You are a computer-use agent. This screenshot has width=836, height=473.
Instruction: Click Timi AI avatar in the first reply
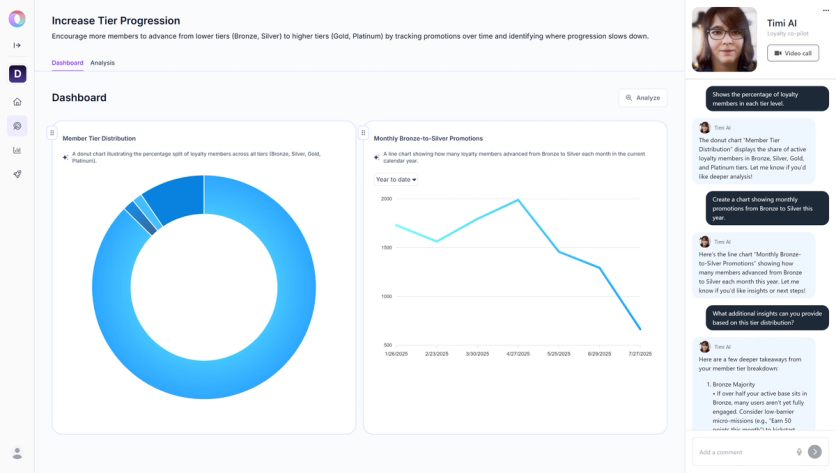(704, 128)
